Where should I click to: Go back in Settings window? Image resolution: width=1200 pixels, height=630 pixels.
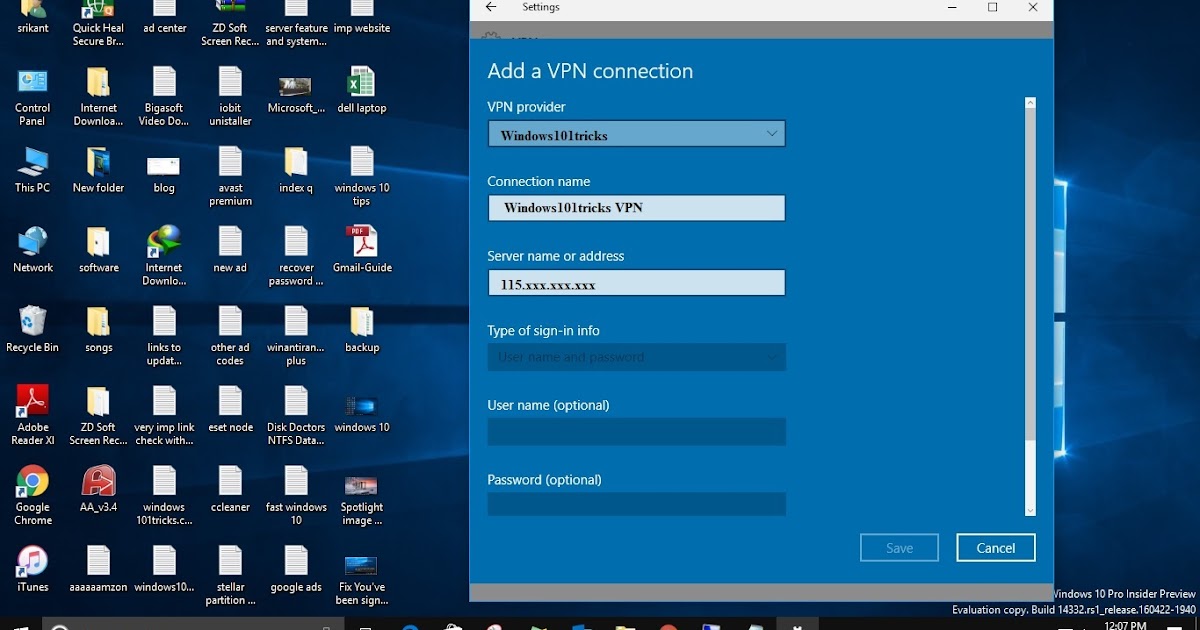point(490,7)
